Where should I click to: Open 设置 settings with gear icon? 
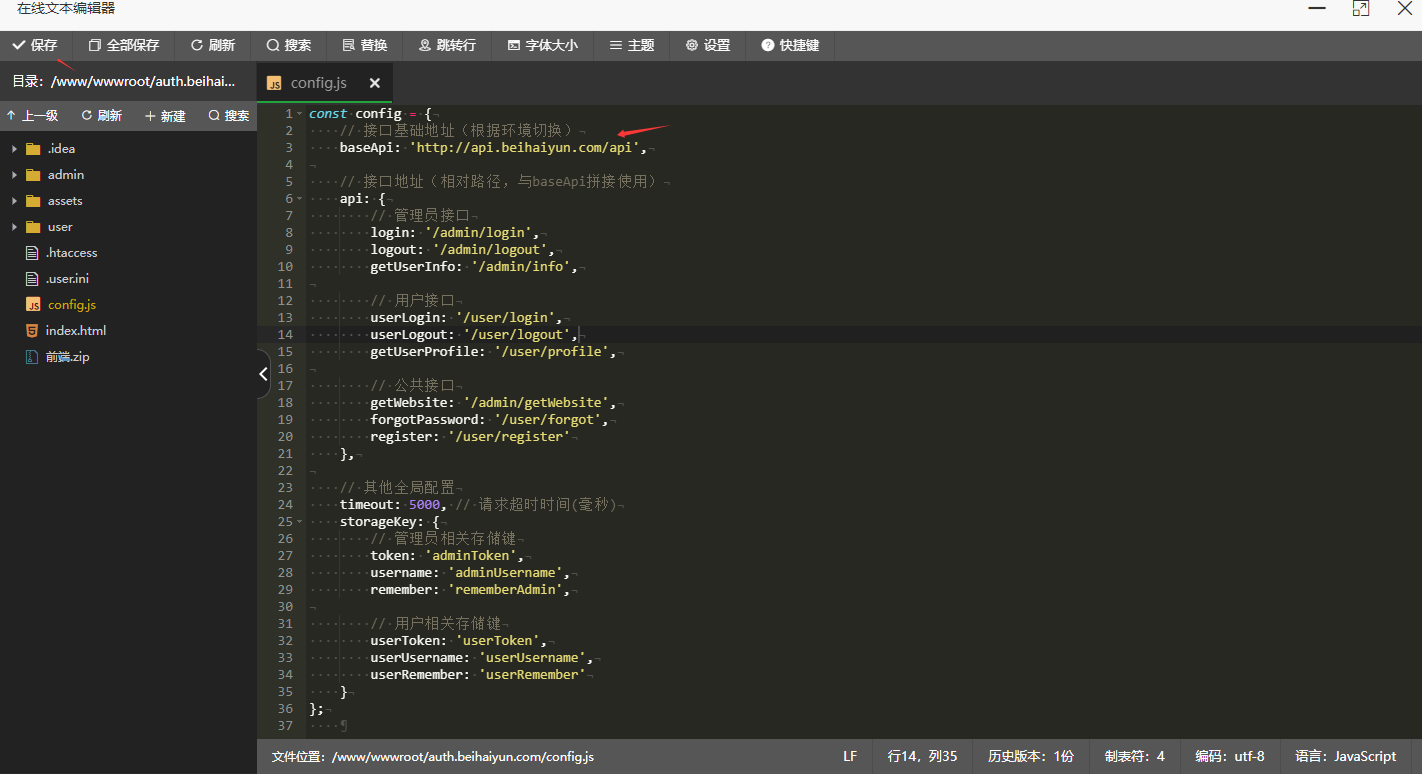tap(708, 46)
